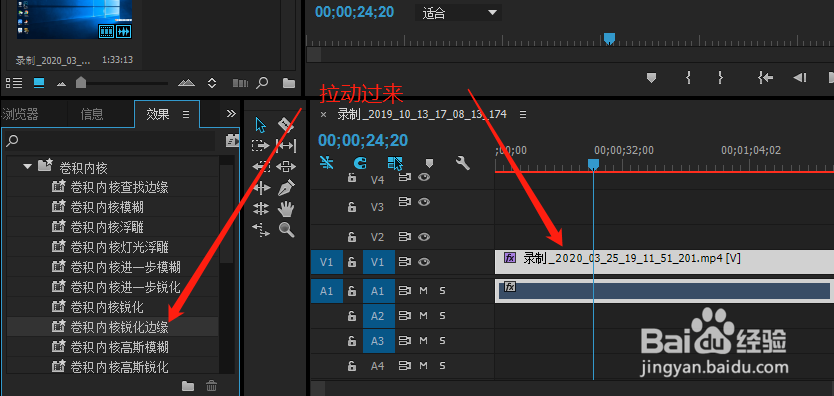Open timeline display settings wrench
The width and height of the screenshot is (834, 396).
pos(463,163)
